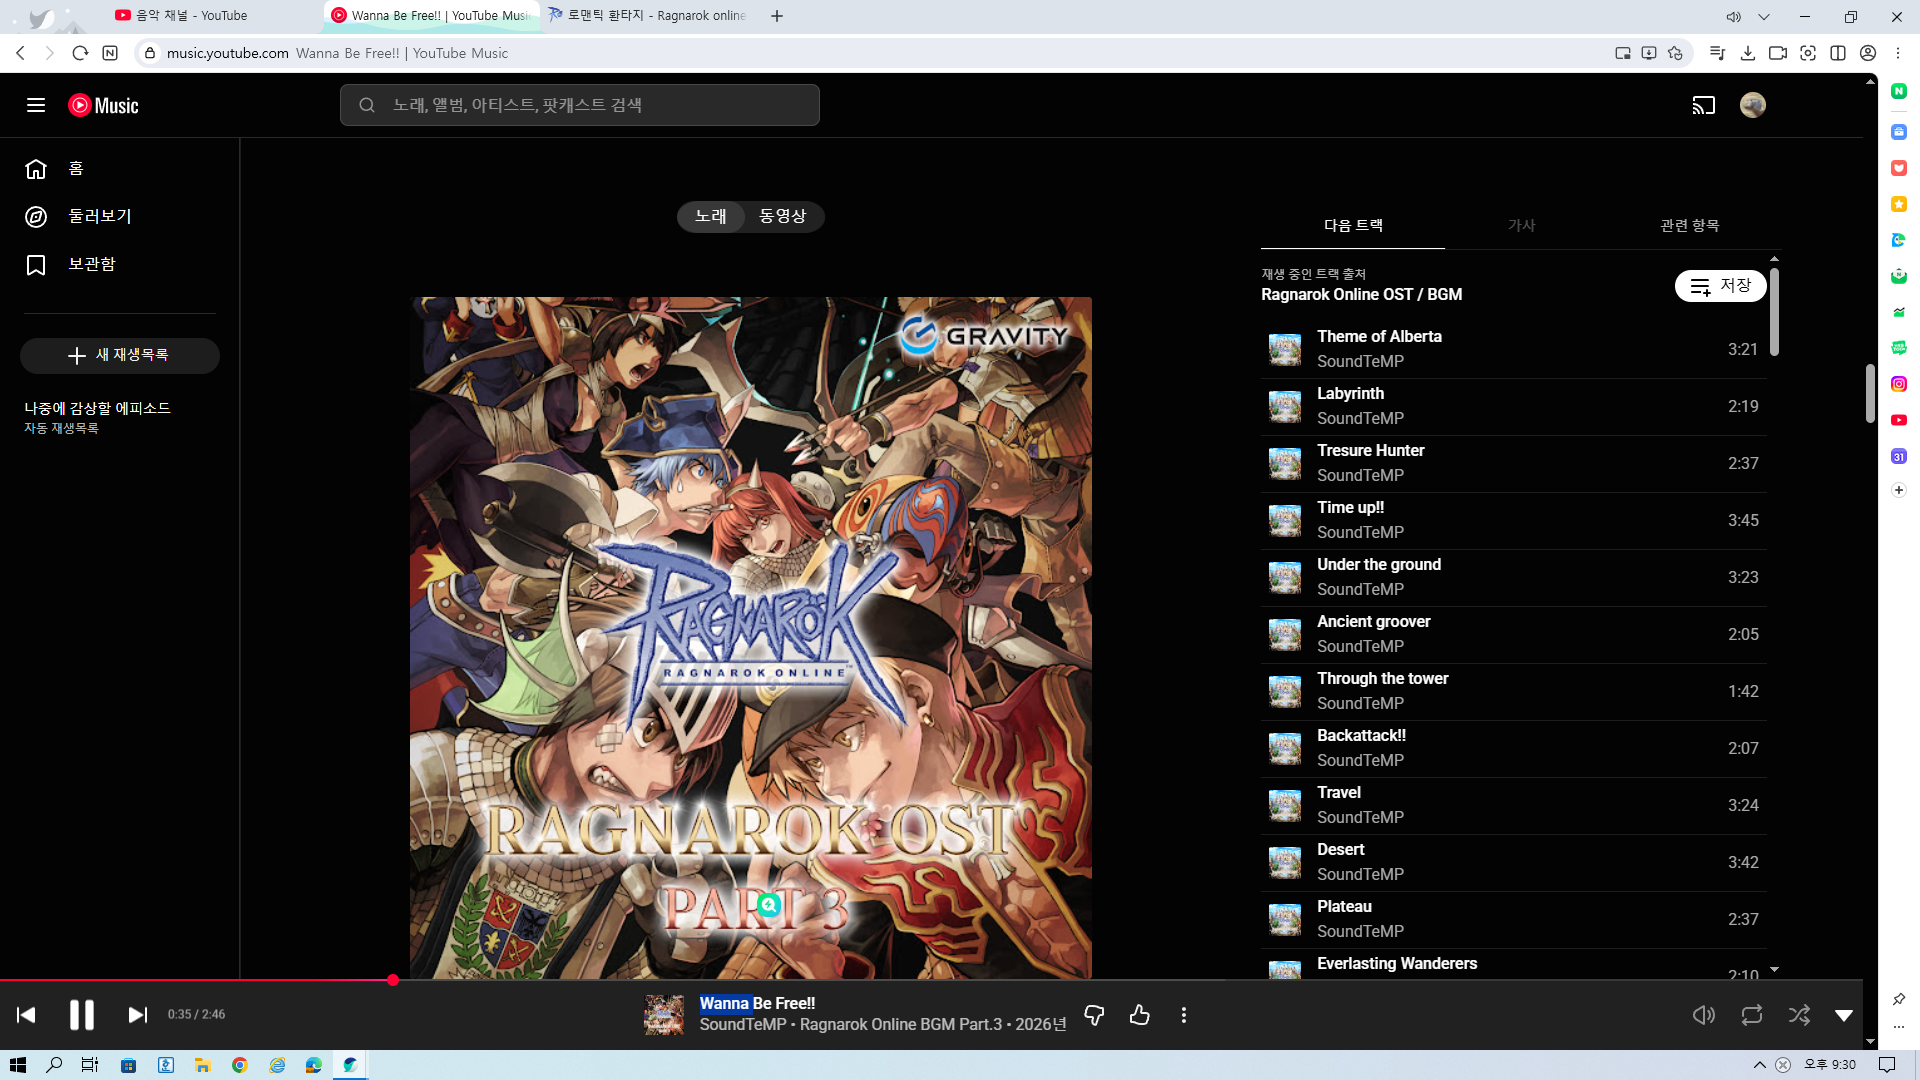The height and width of the screenshot is (1080, 1920).
Task: Click the volume speaker icon in player bar
Action: pos(1703,1015)
